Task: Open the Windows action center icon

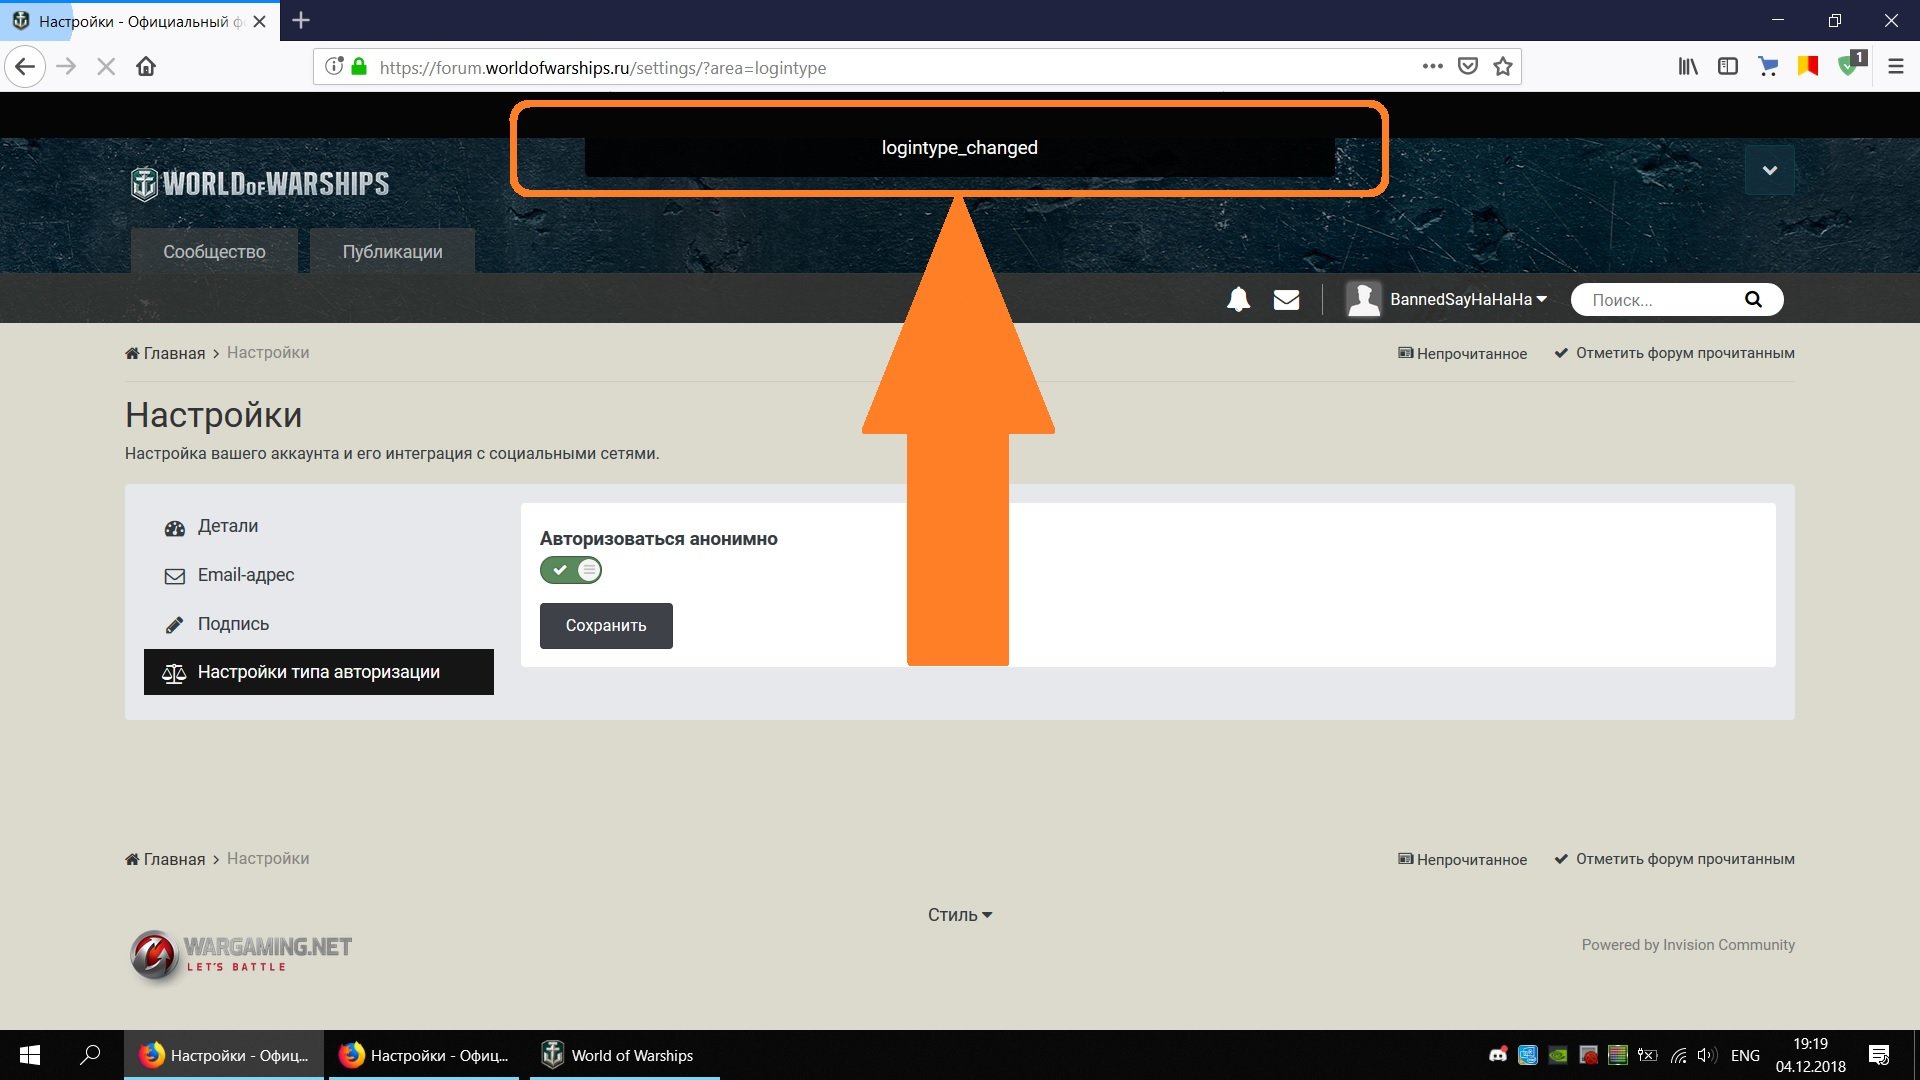Action: pyautogui.click(x=1879, y=1055)
